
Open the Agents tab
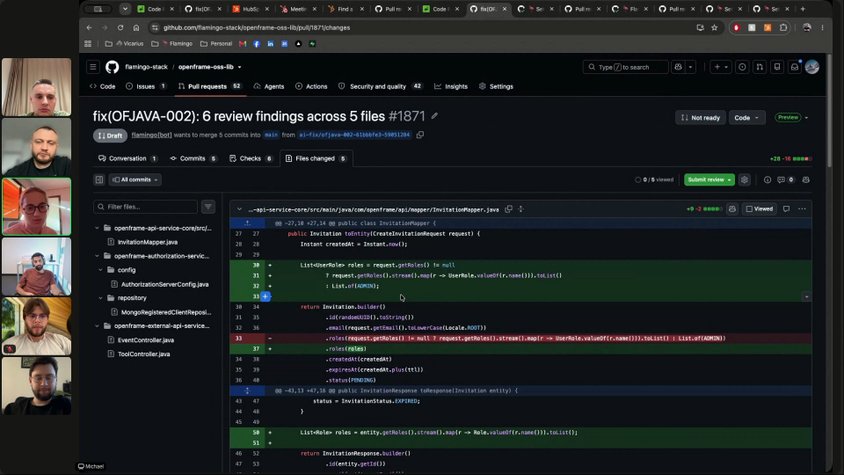[x=269, y=86]
